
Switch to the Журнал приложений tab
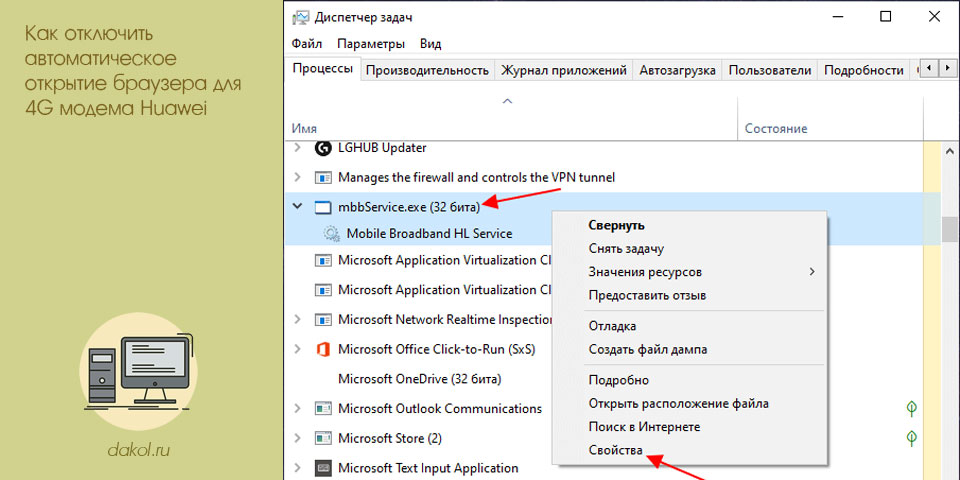[x=564, y=70]
